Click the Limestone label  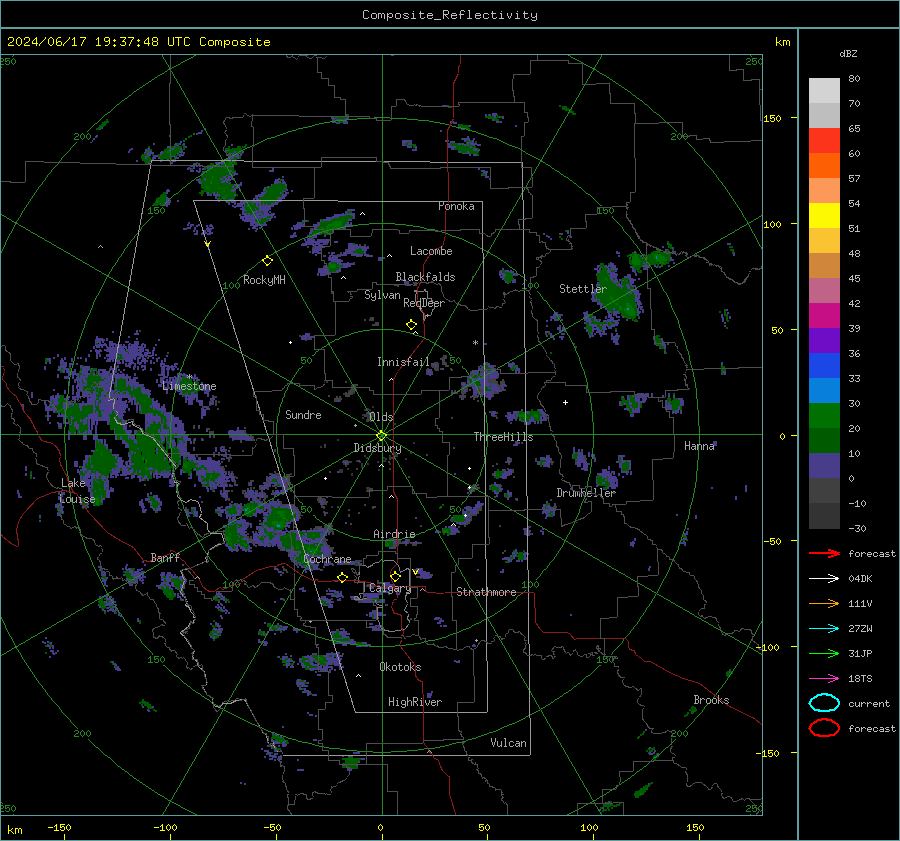pos(189,386)
